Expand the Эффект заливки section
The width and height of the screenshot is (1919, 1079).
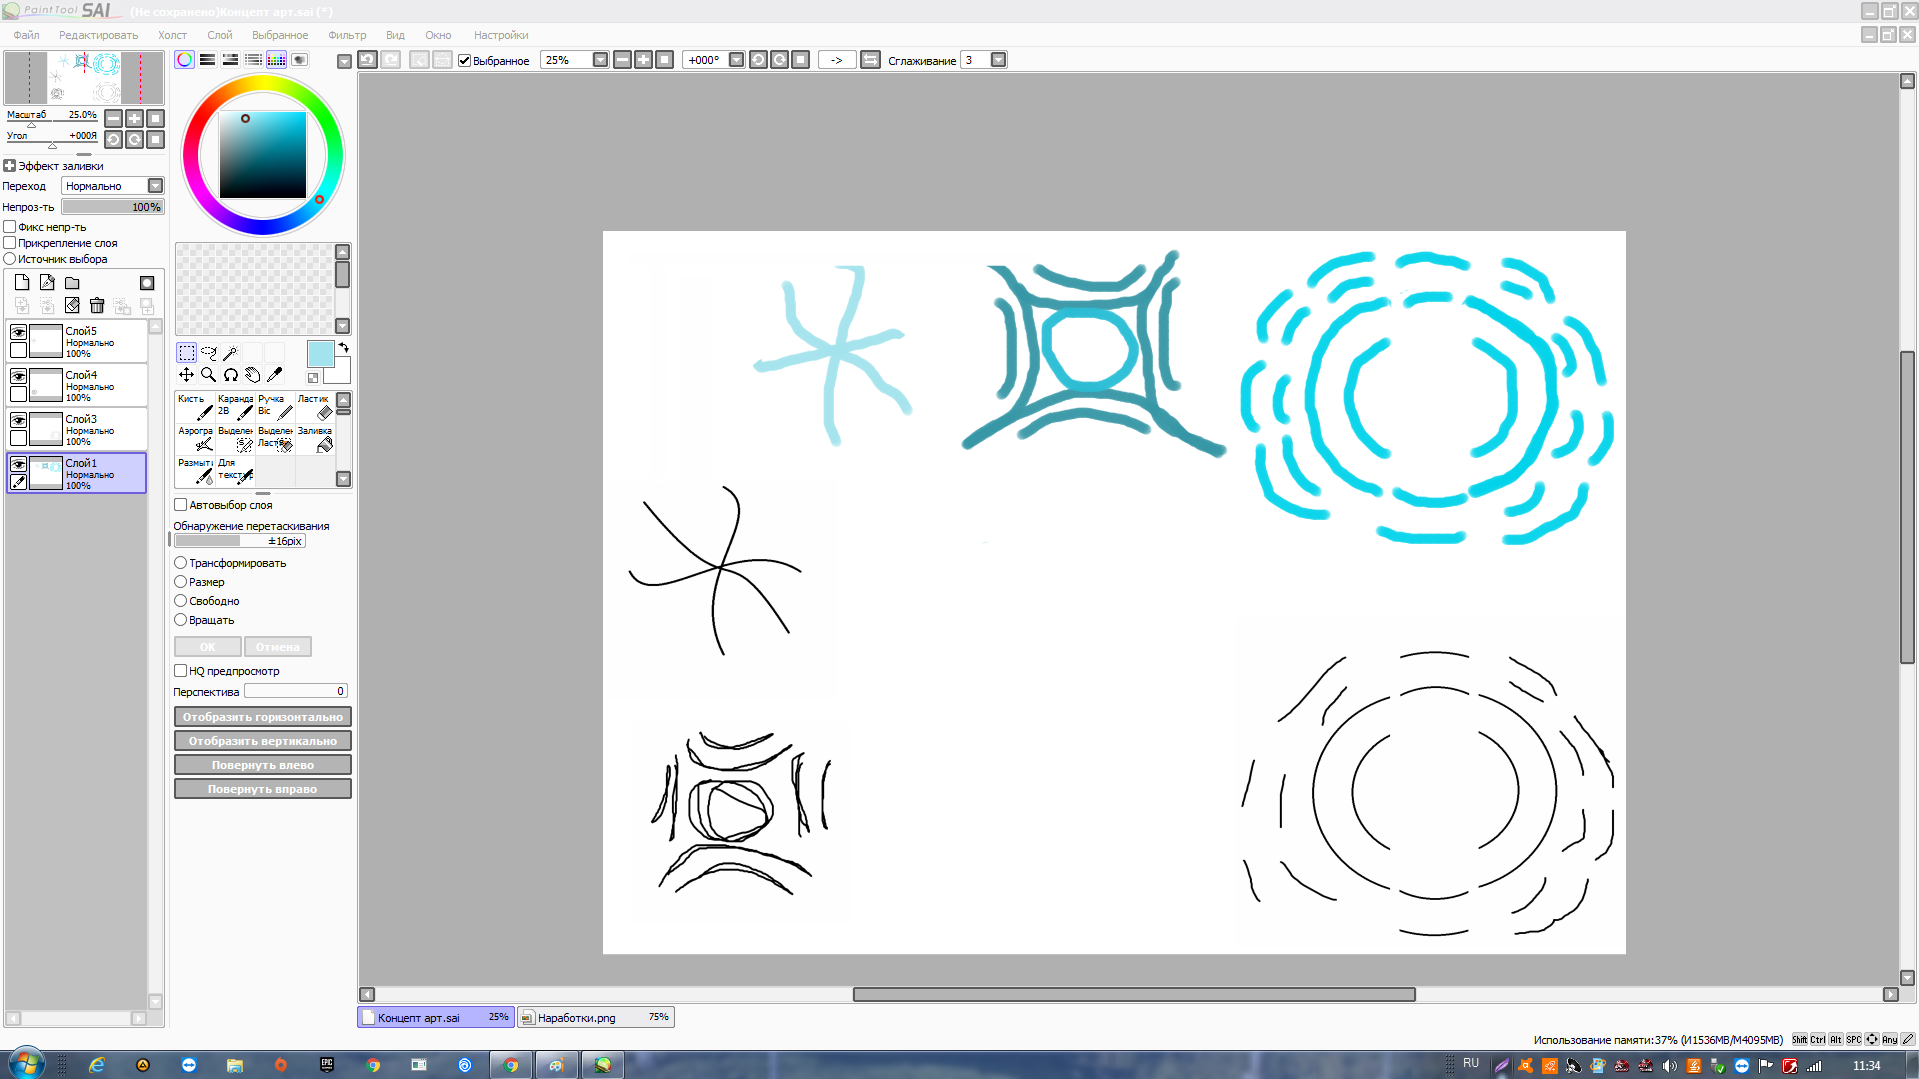point(10,166)
